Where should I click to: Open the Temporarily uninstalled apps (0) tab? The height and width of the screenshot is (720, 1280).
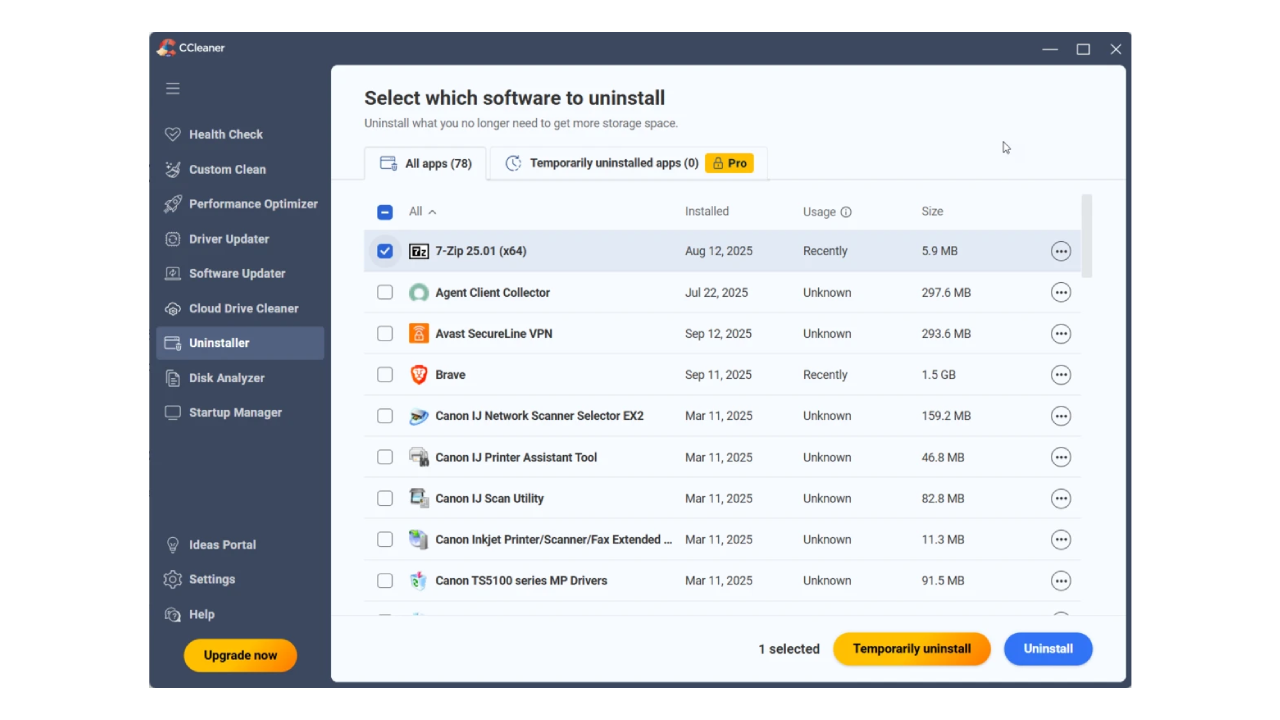point(628,163)
